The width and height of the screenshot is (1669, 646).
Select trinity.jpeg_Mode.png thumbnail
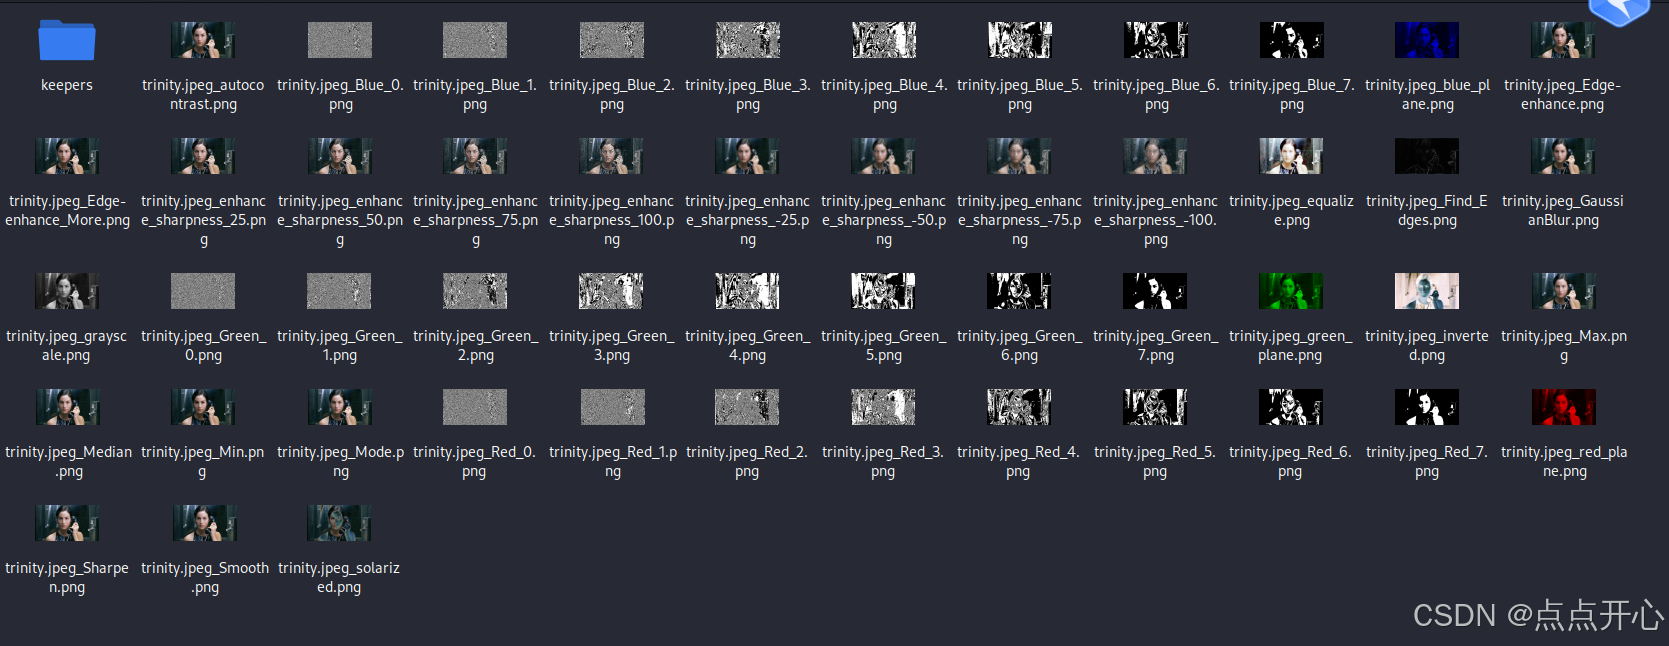click(340, 407)
